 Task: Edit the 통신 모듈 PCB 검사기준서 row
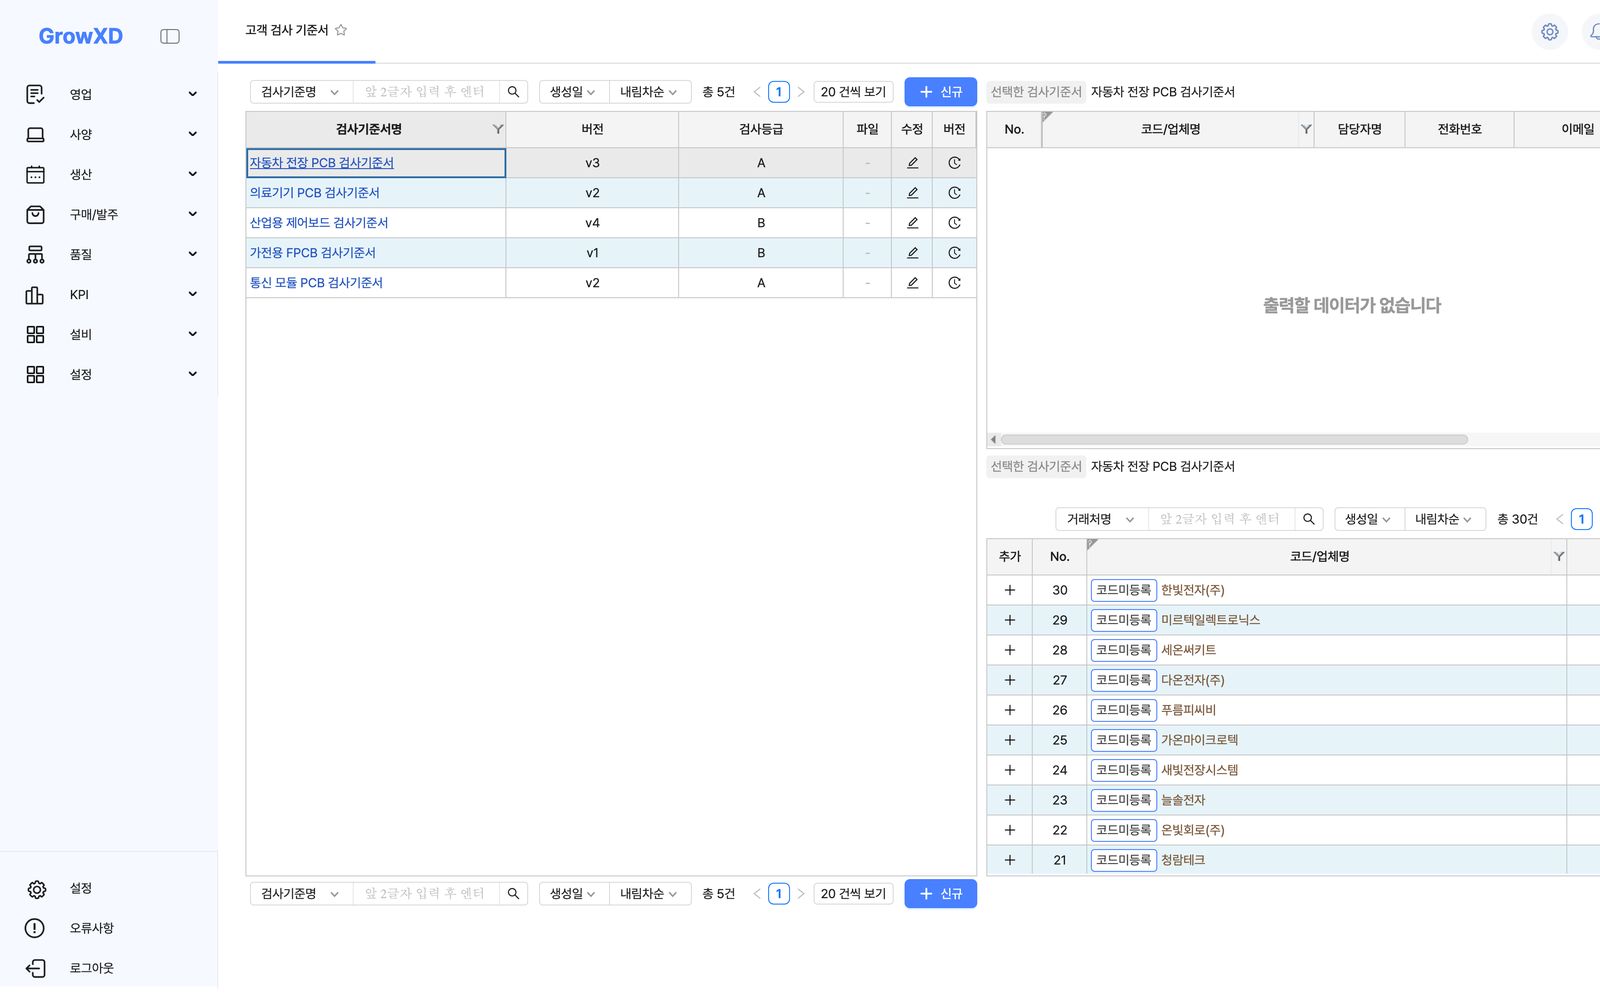(912, 283)
